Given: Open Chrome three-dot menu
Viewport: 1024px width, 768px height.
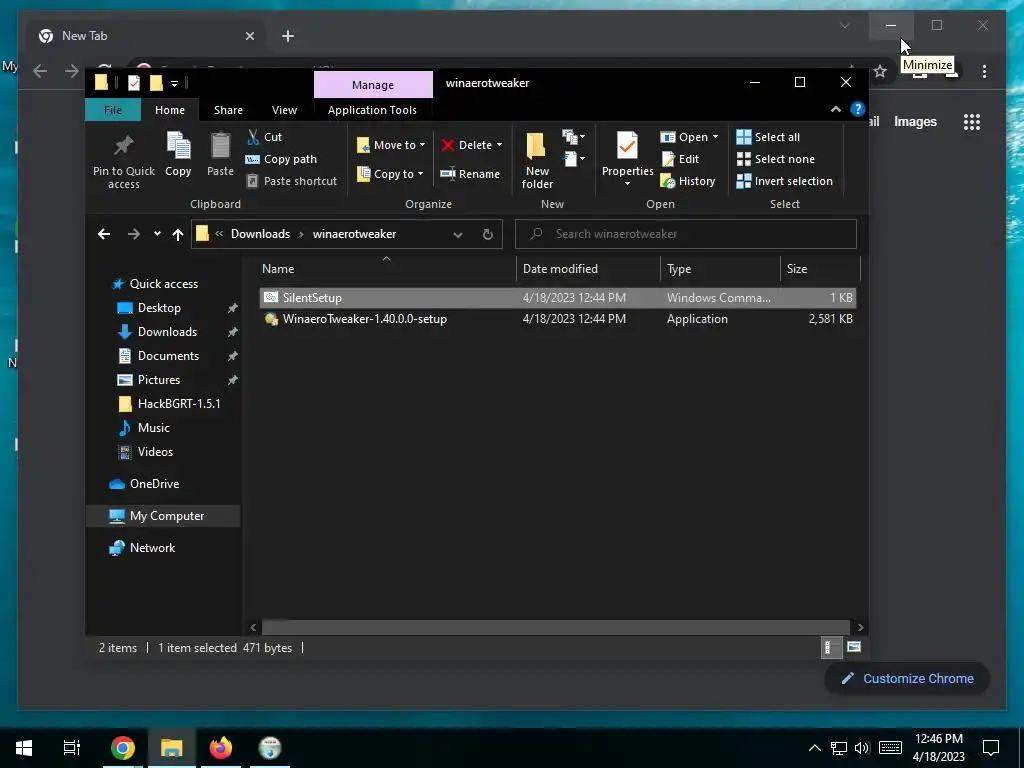Looking at the screenshot, I should click(984, 71).
